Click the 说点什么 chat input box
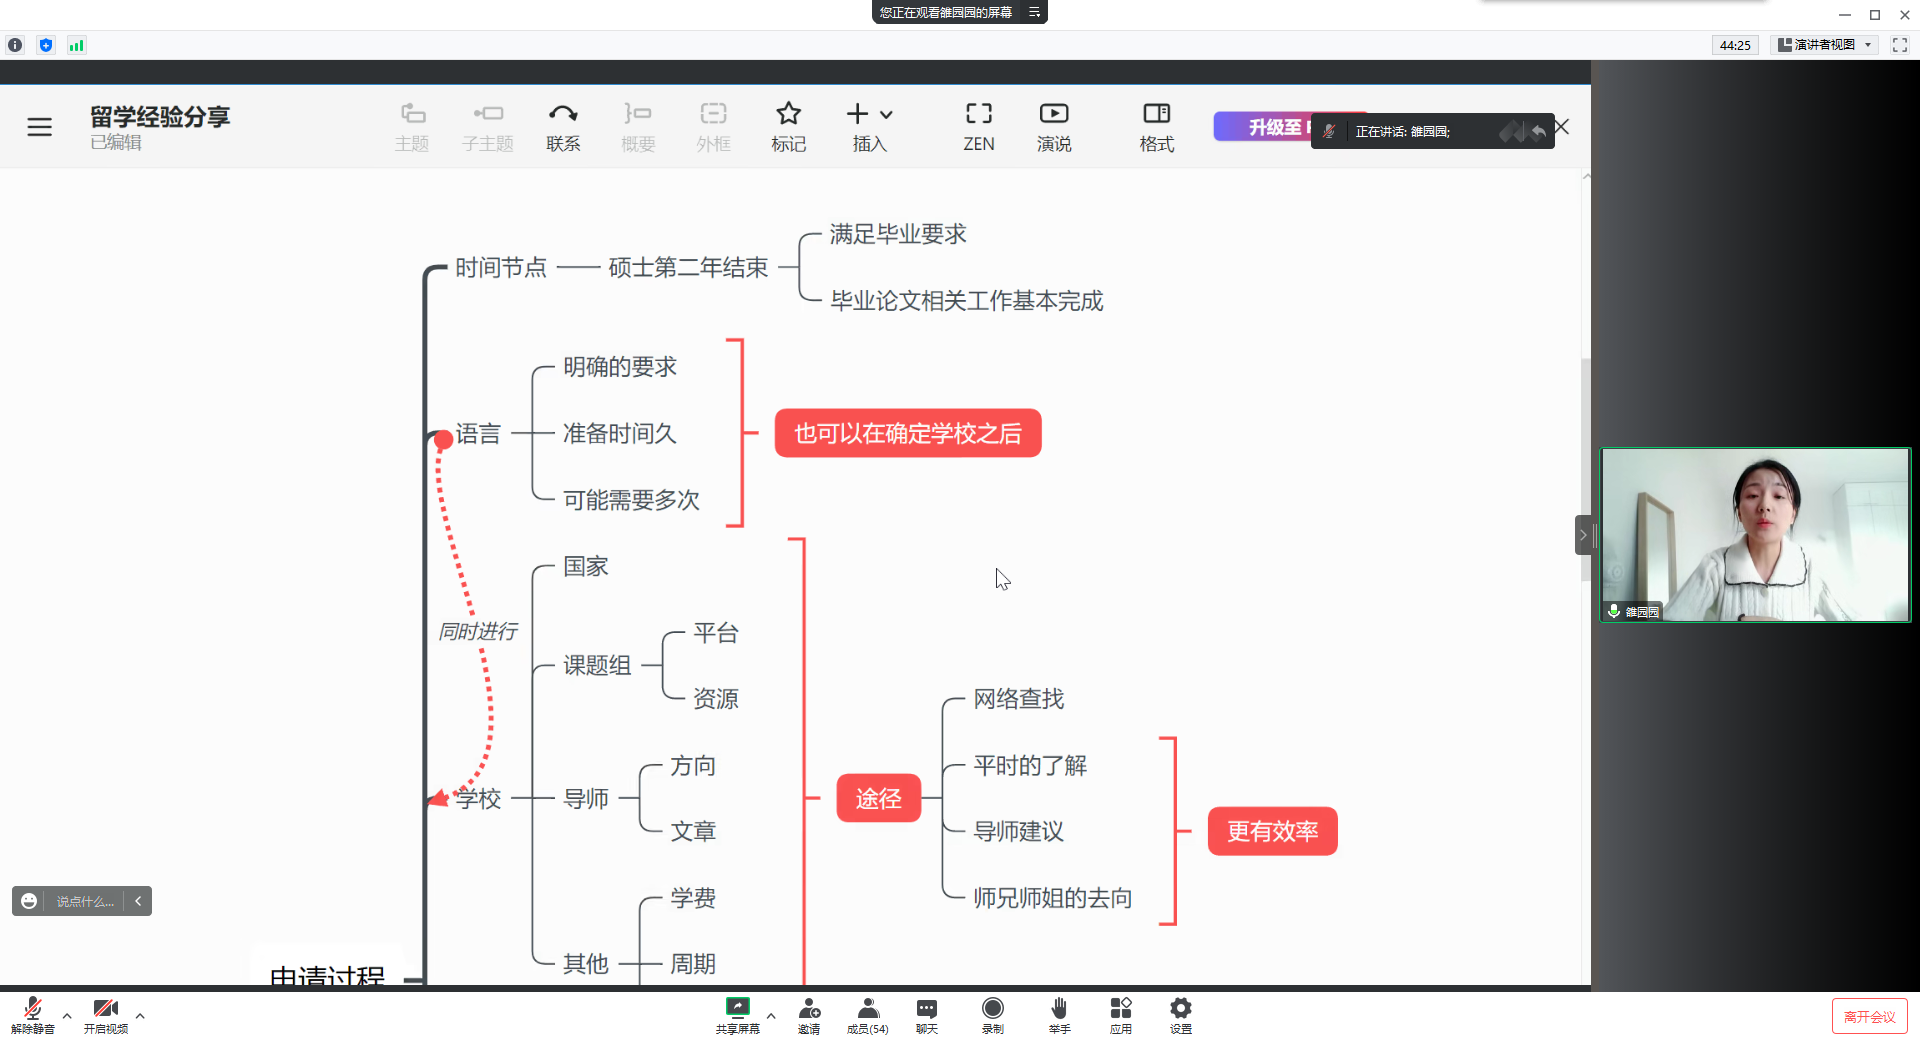Image resolution: width=1920 pixels, height=1037 pixels. tap(85, 901)
